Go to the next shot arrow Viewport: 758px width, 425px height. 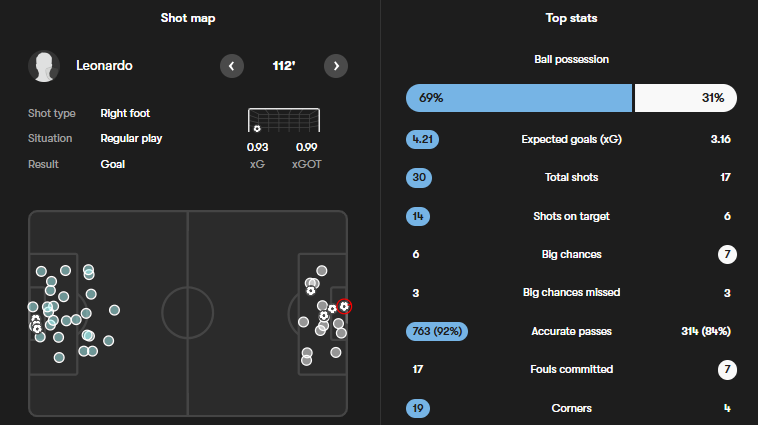336,66
